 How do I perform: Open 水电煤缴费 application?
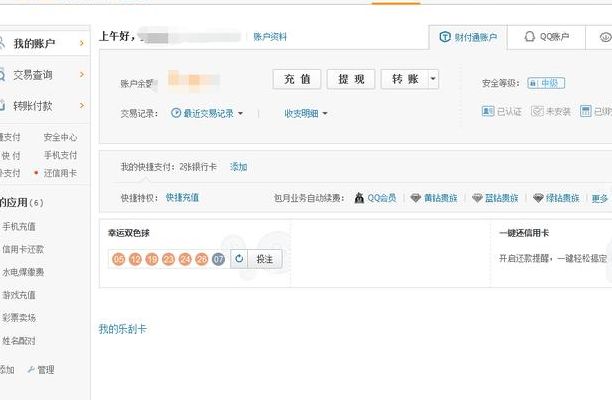click(23, 272)
